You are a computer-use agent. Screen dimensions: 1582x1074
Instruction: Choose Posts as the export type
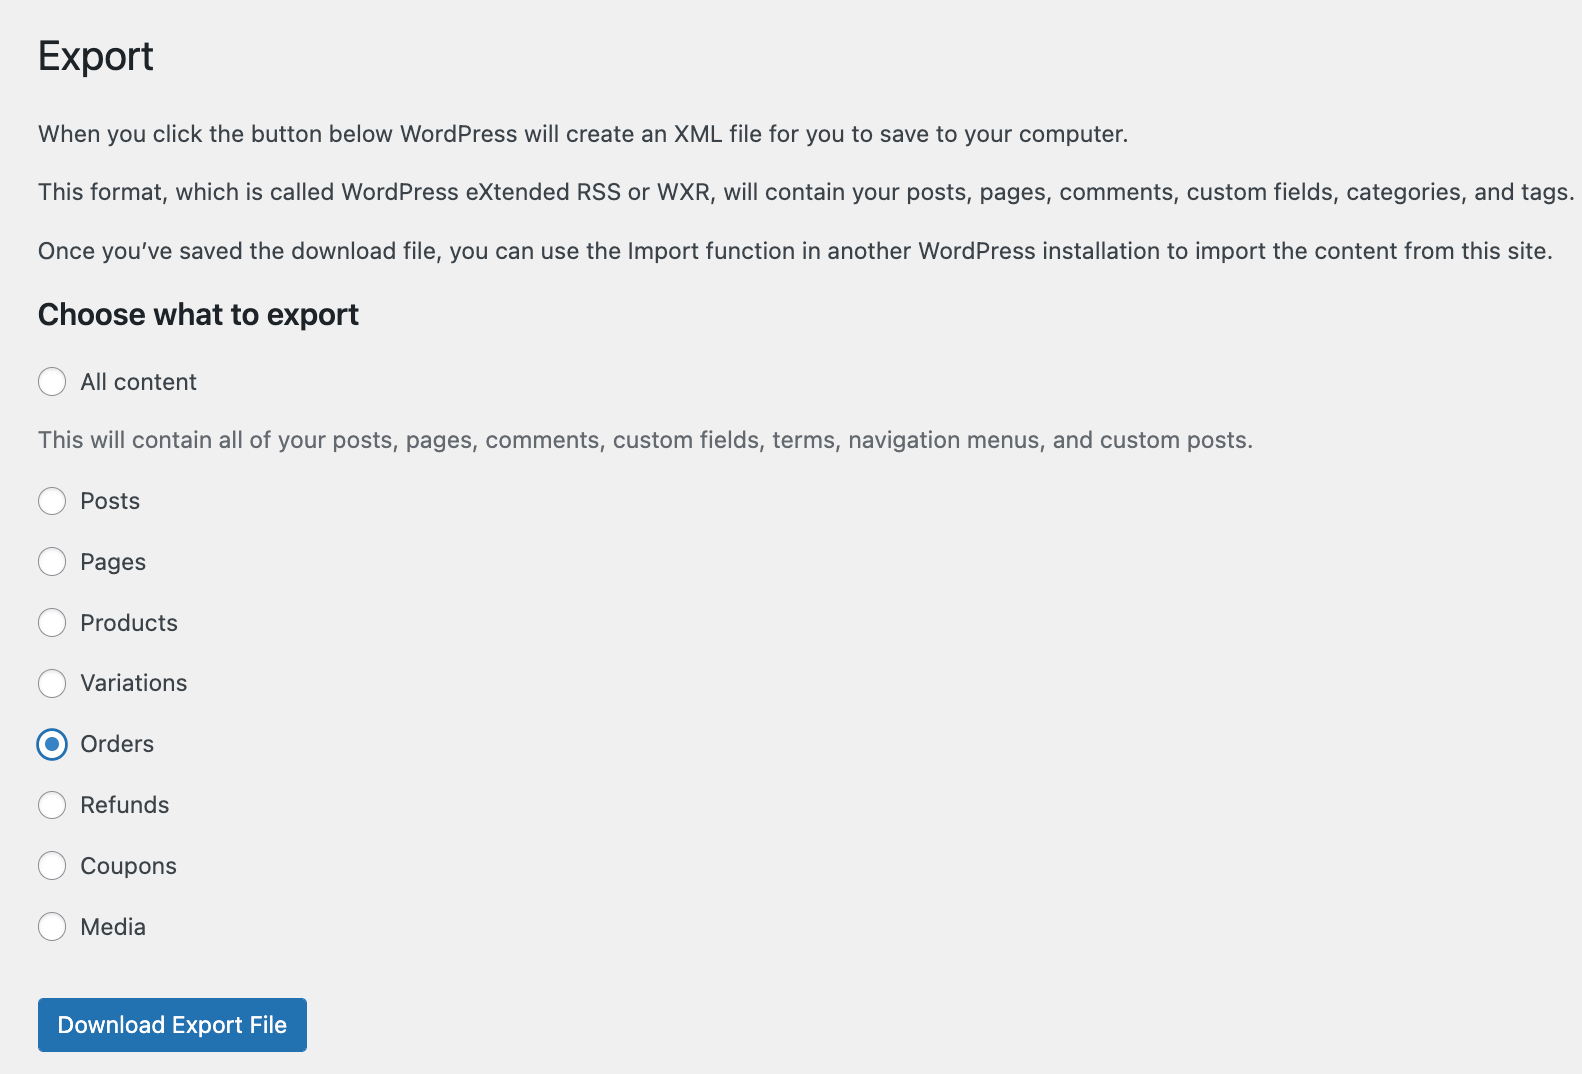point(52,501)
